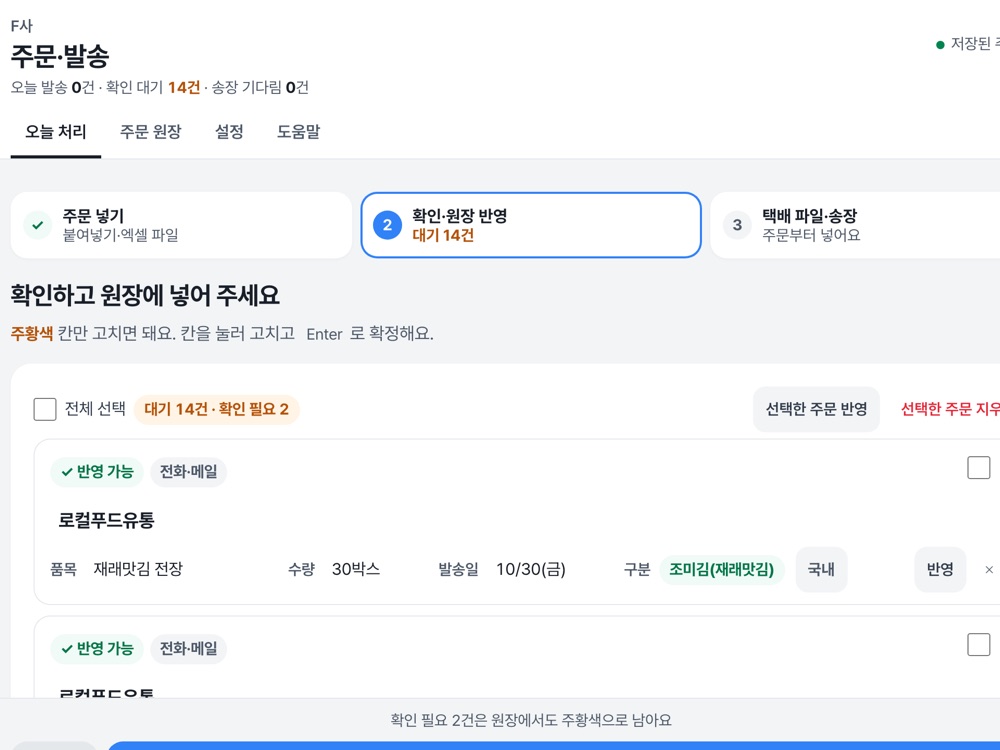This screenshot has width=1000, height=750.
Task: Select the 확인·원장 반영 step card
Action: (531, 225)
